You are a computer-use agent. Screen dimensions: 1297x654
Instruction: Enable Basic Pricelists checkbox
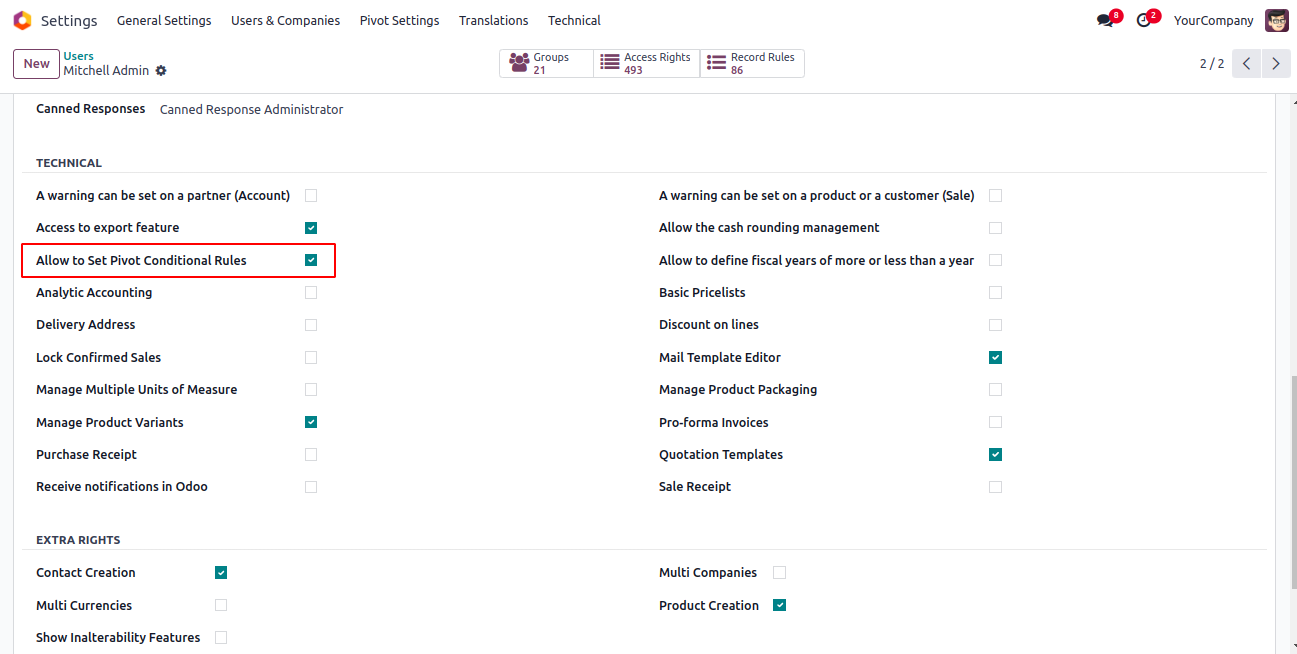[x=995, y=293]
